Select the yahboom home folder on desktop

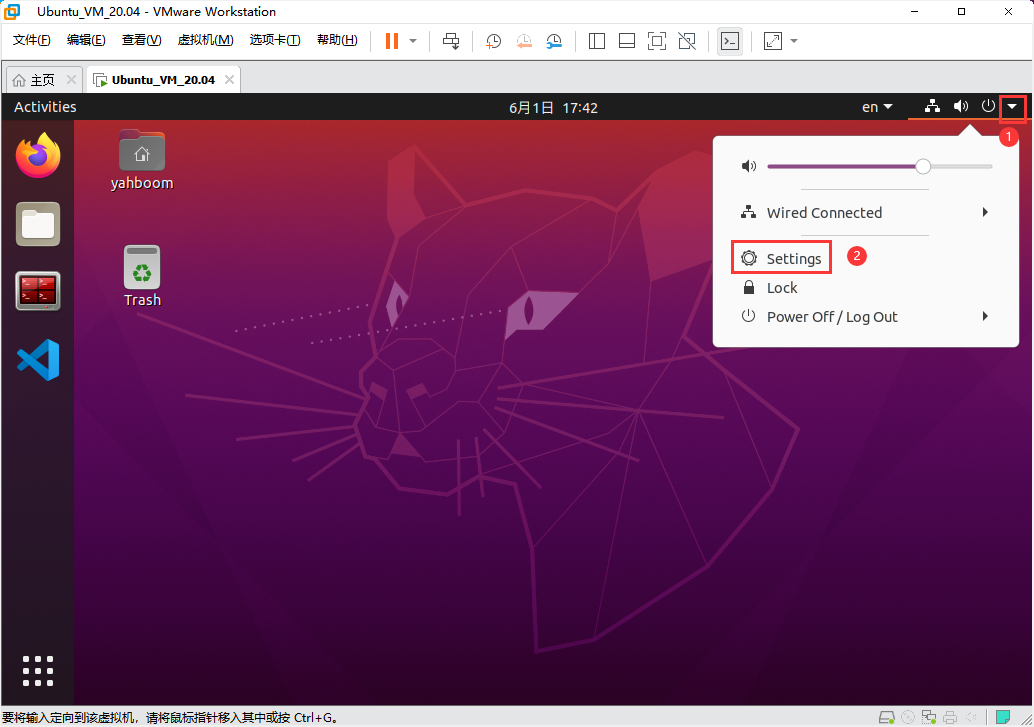point(142,160)
